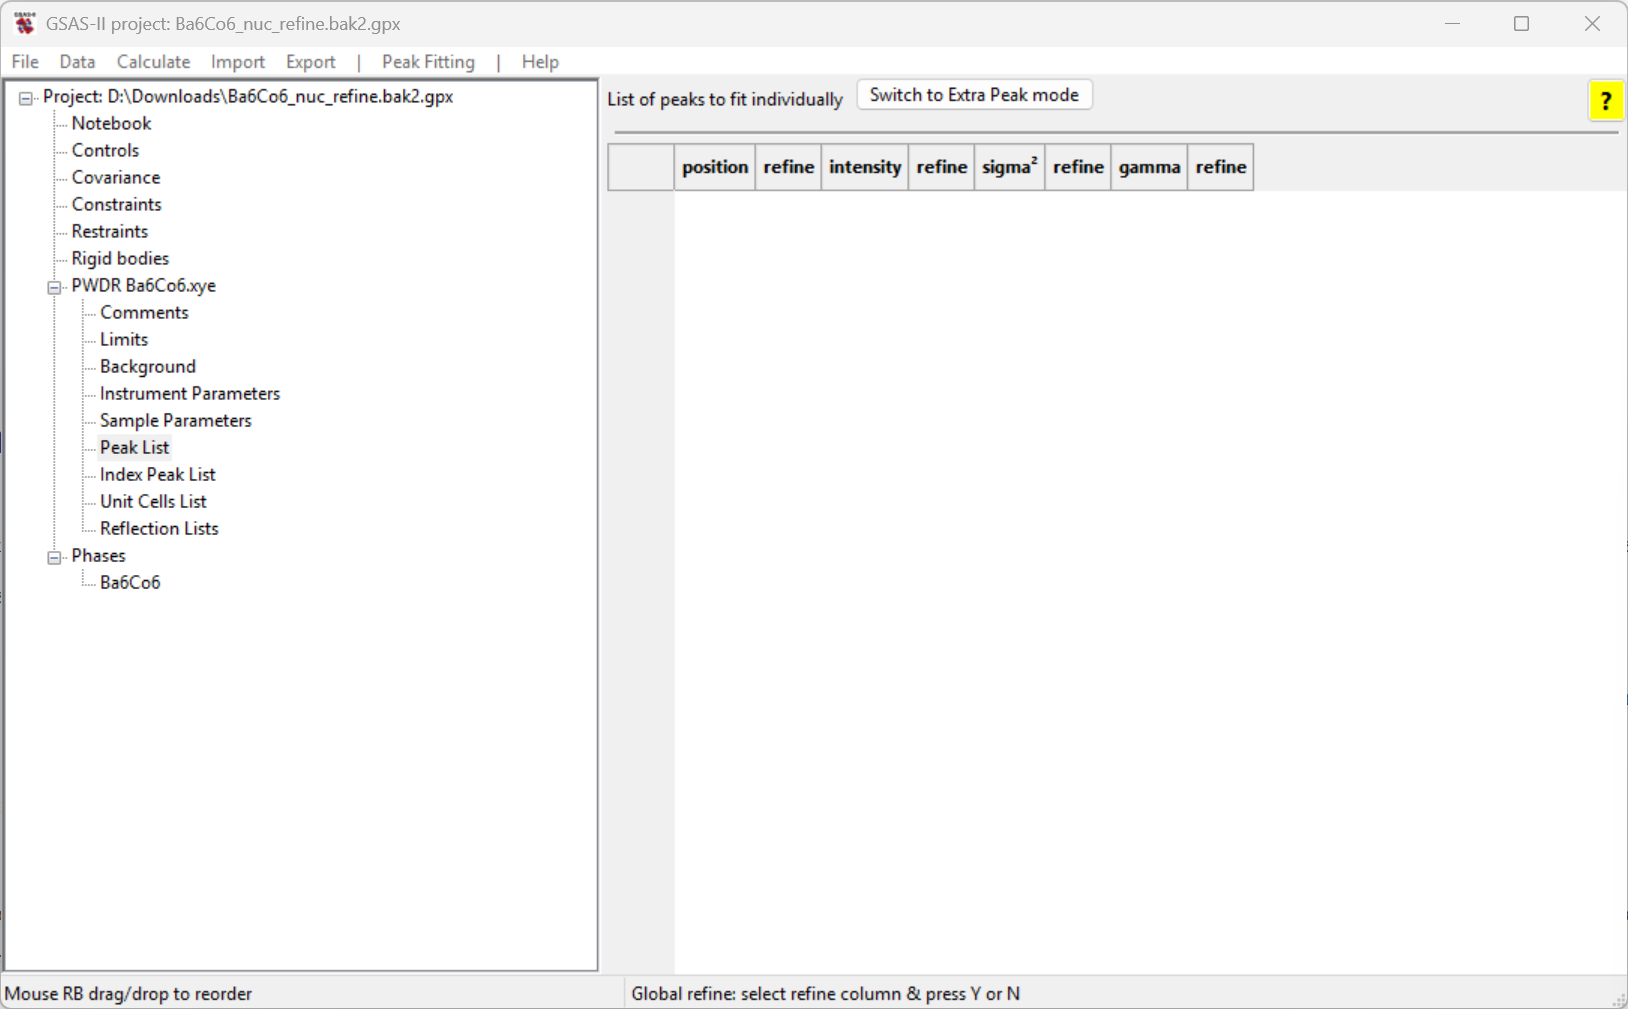
Task: Click the refine header after sigma²
Action: 1078,167
